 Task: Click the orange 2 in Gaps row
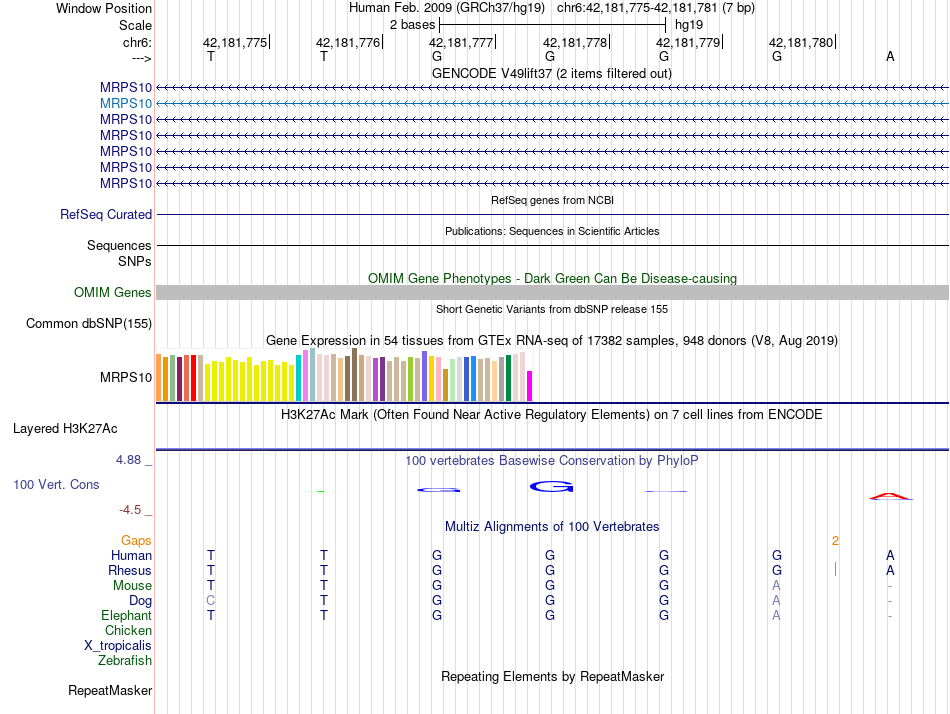[835, 541]
